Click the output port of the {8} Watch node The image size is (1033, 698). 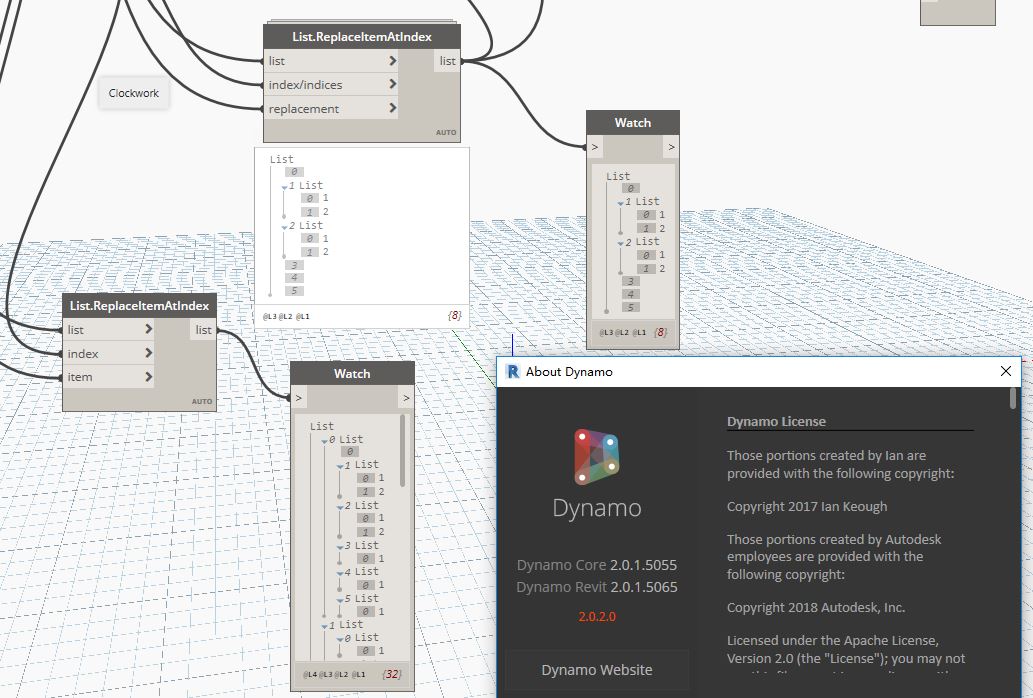tap(671, 147)
